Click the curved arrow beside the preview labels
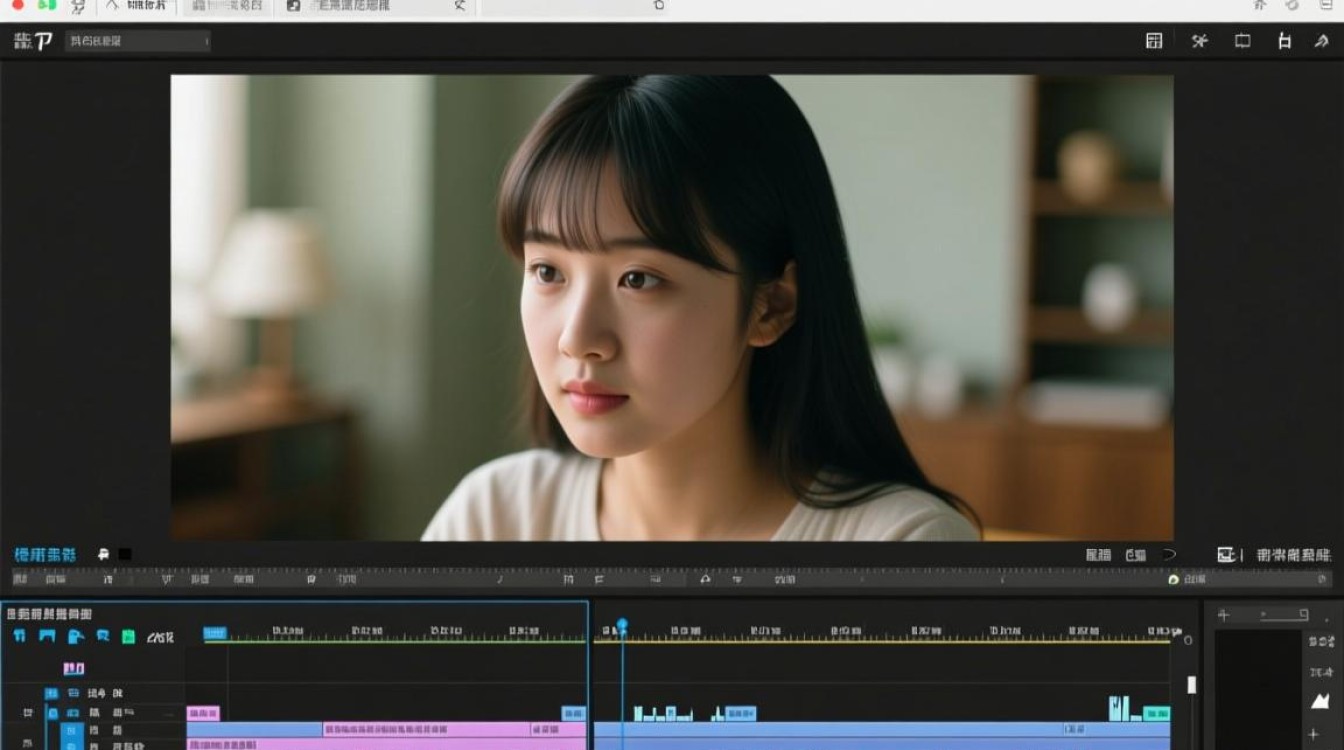Screen dimensions: 1344x750 (x=1170, y=554)
